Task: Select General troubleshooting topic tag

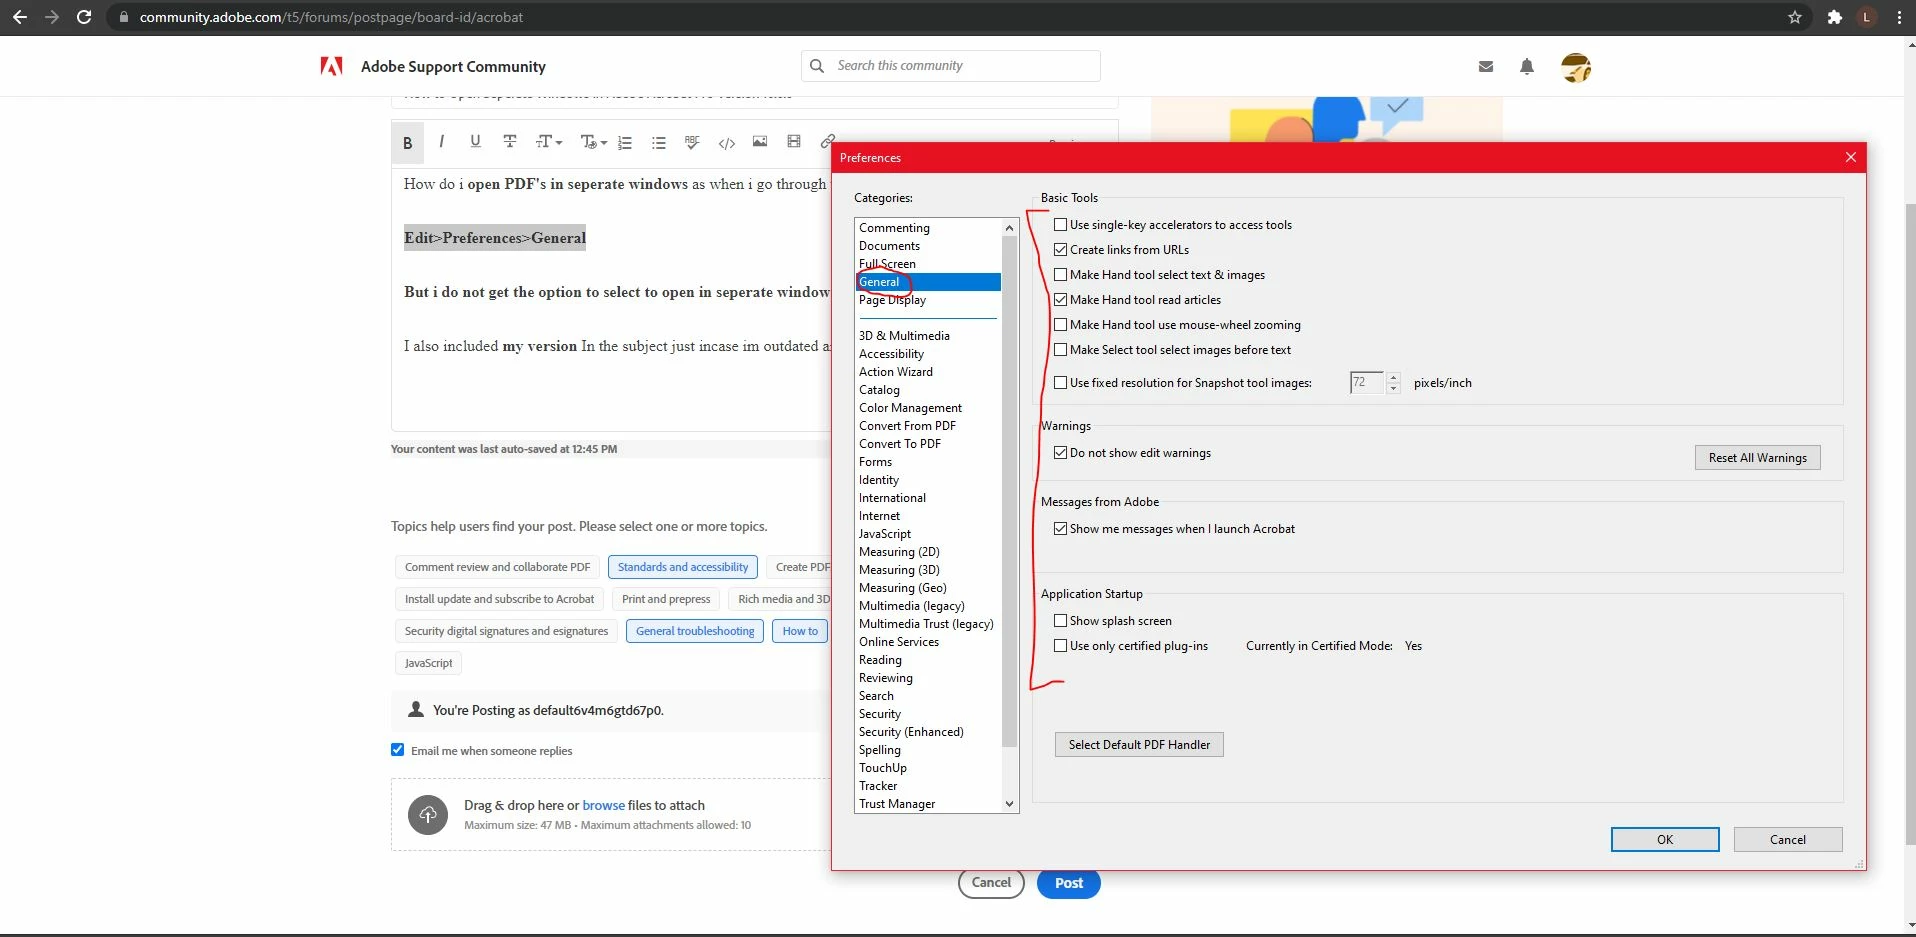Action: click(695, 631)
